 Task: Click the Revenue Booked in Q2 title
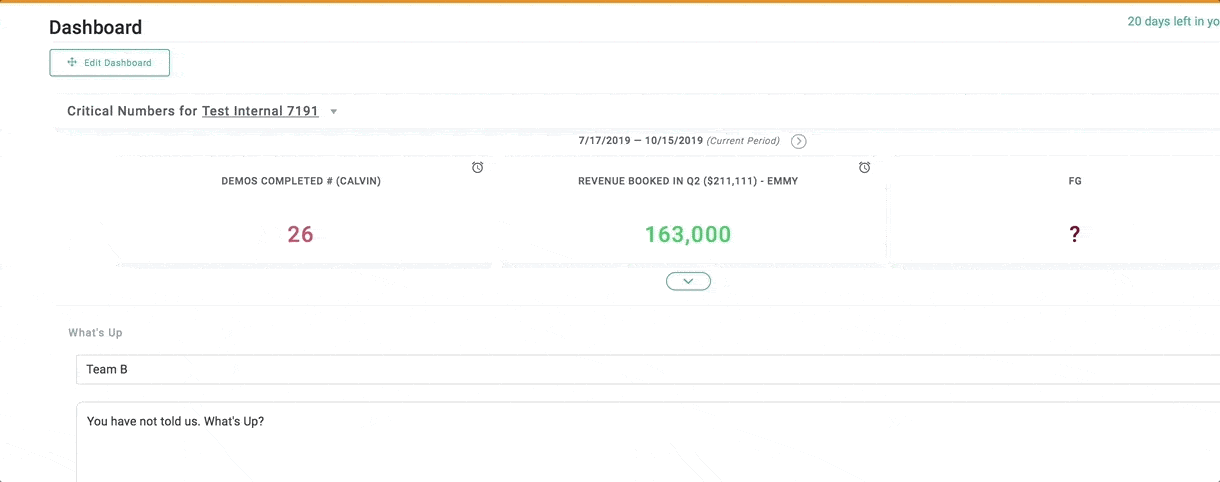click(x=688, y=182)
